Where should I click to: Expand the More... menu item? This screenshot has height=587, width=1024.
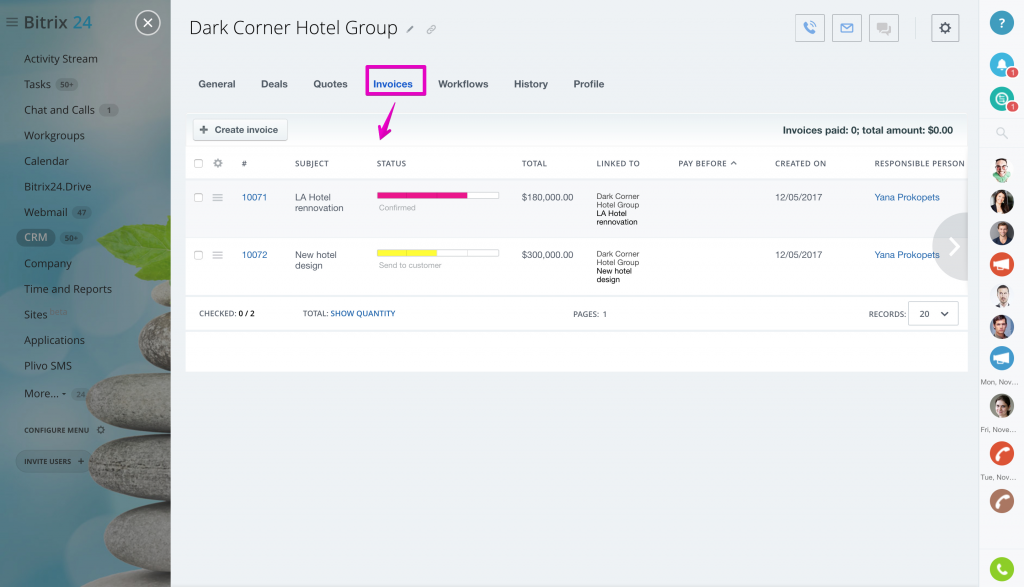(44, 394)
